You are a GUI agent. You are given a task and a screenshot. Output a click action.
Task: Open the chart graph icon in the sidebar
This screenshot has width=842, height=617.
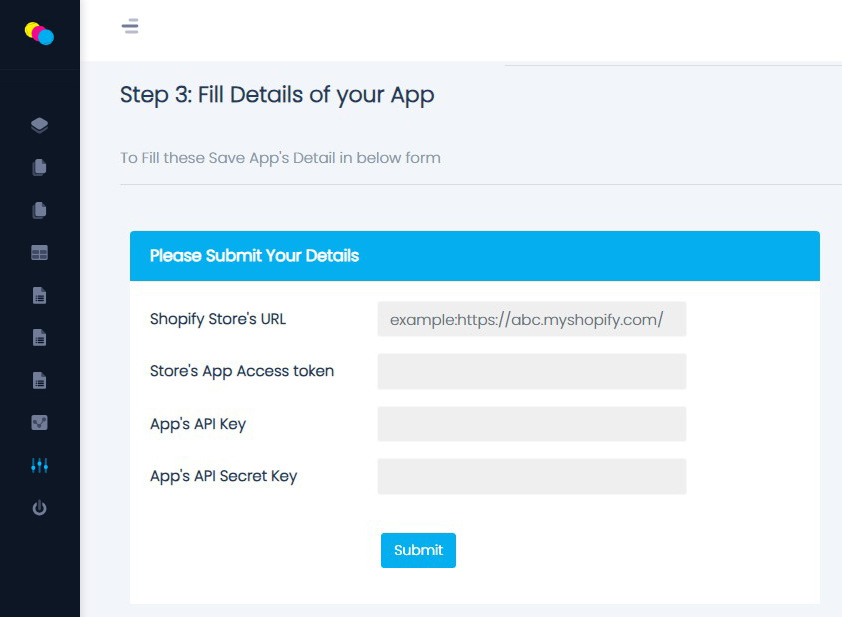pyautogui.click(x=39, y=423)
